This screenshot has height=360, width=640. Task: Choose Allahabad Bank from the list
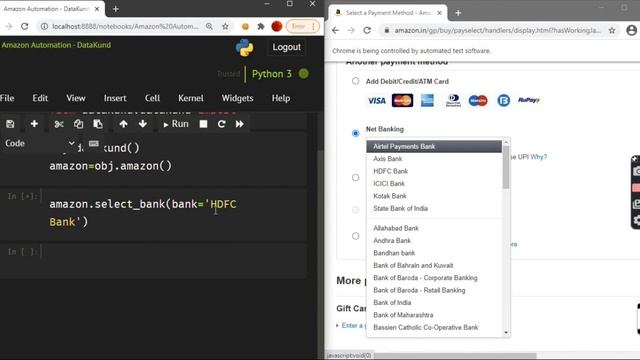coord(434,228)
